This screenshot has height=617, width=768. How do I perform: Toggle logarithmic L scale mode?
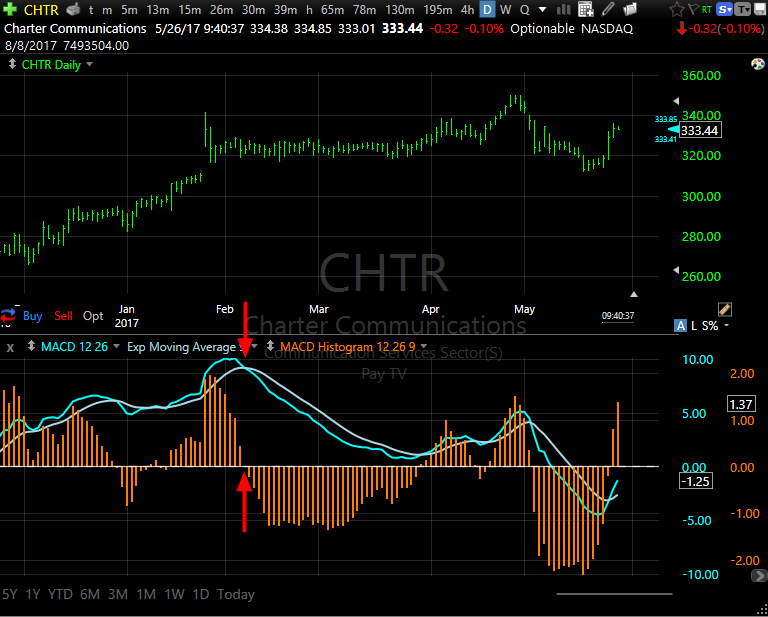coord(694,326)
